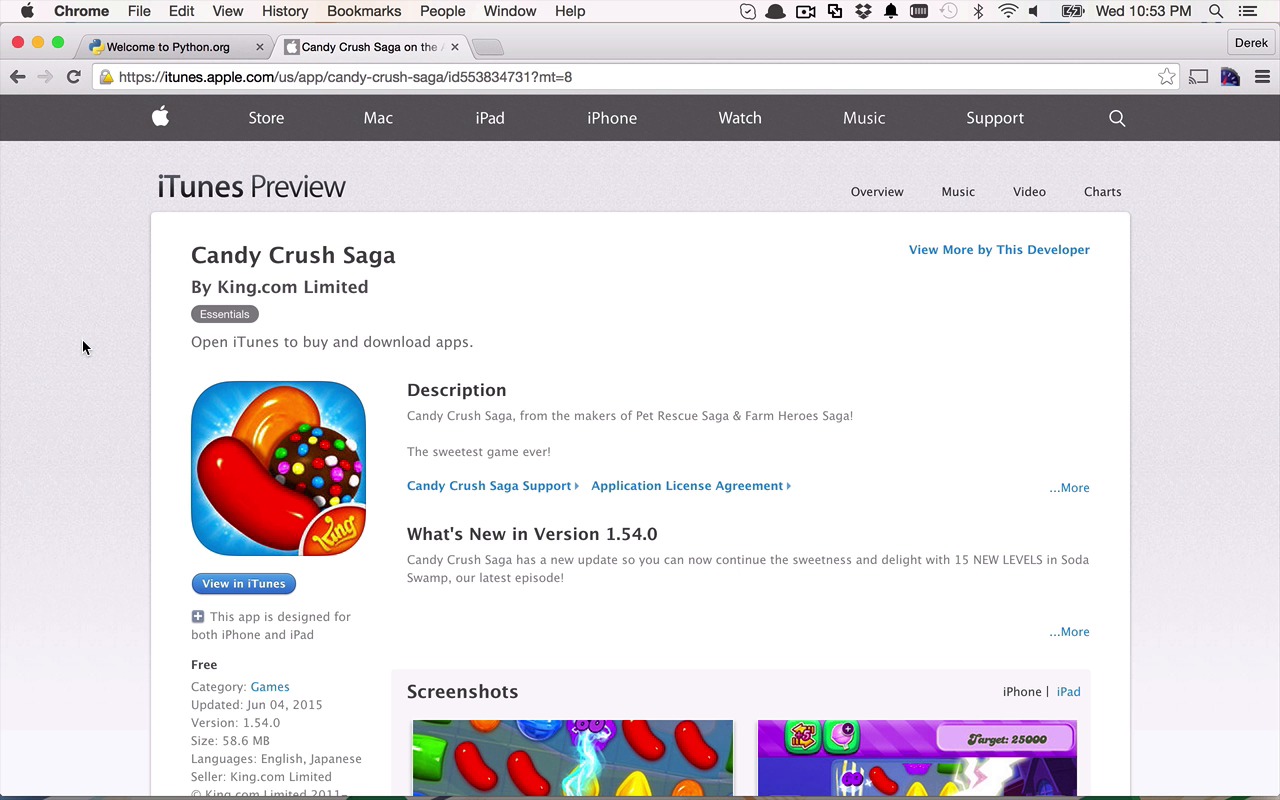Click the Candy Crush Saga app icon

(x=278, y=468)
